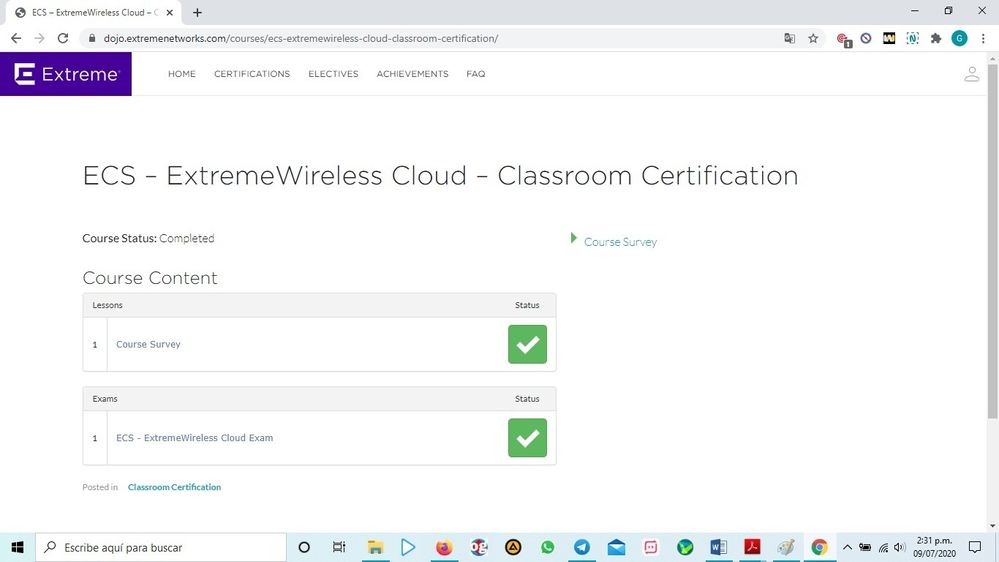Close the ECS ExtremeWireless Cloud tab
Screen dimensions: 999x562
[x=169, y=13]
